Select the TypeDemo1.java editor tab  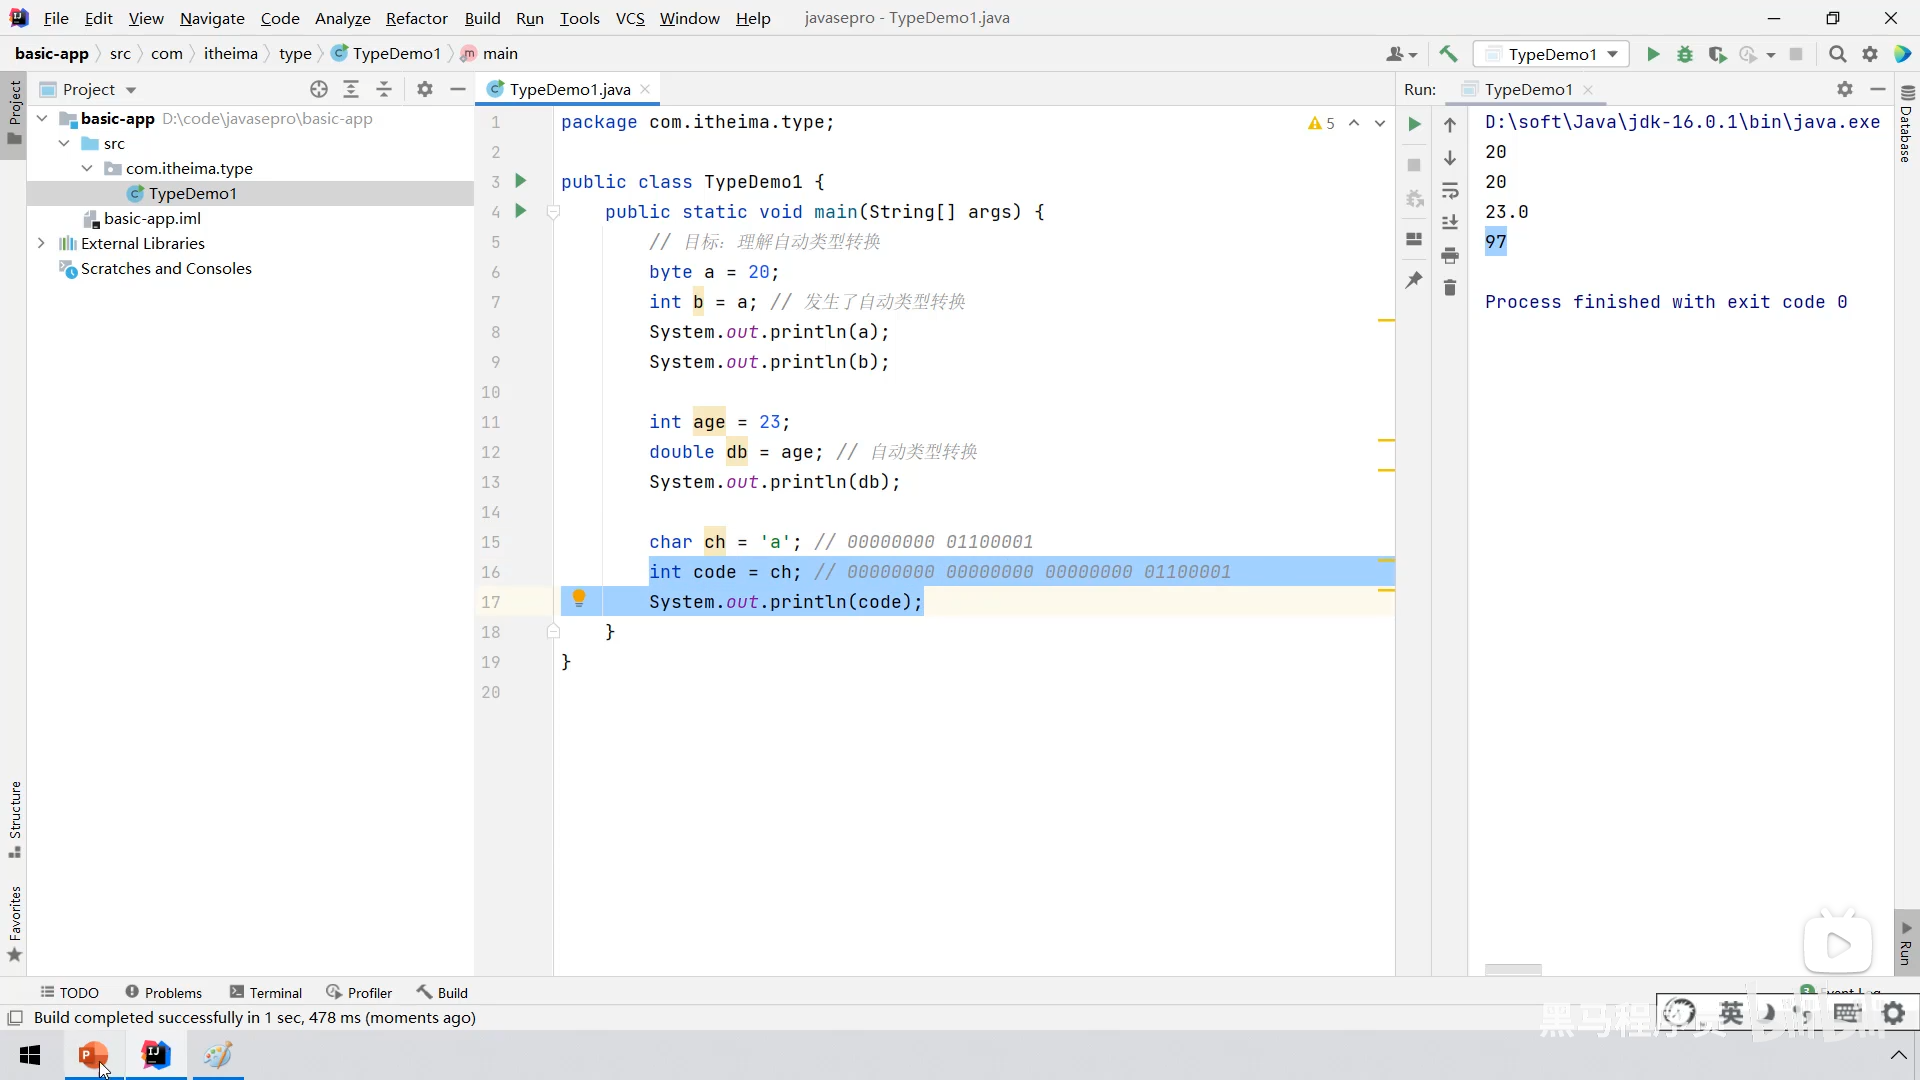(x=569, y=89)
